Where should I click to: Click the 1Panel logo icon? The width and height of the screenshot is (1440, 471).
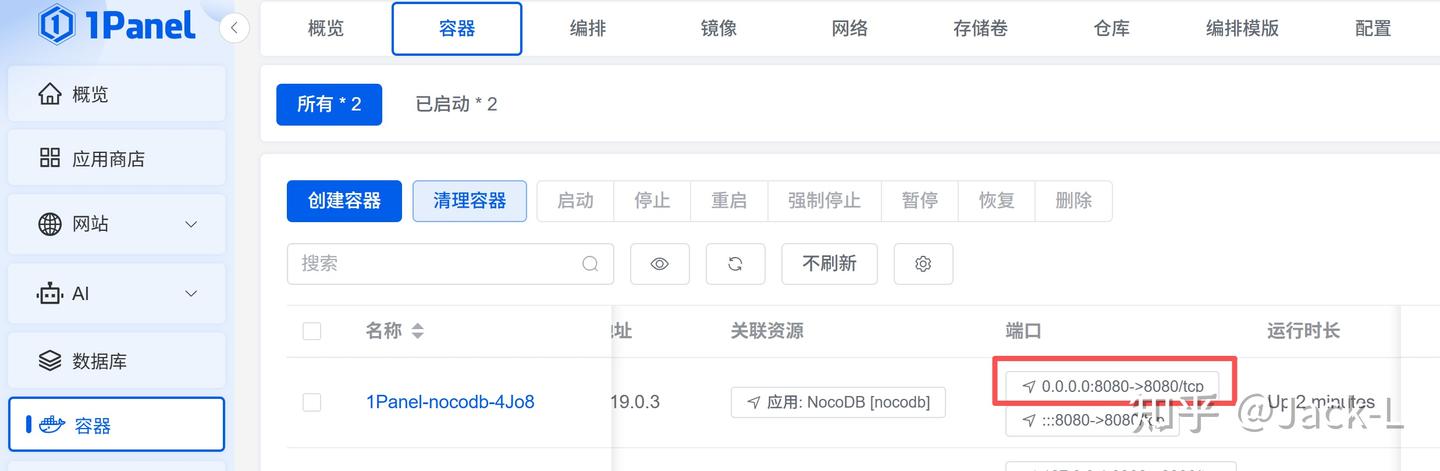click(x=57, y=25)
